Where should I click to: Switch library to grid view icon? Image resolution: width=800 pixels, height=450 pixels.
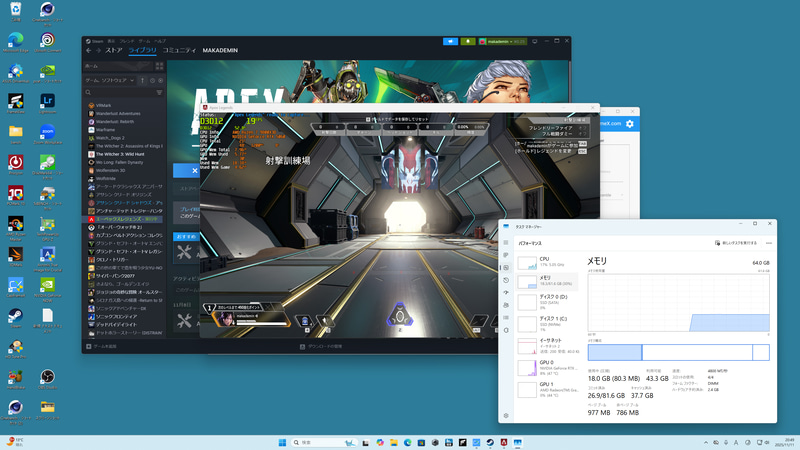coord(159,66)
